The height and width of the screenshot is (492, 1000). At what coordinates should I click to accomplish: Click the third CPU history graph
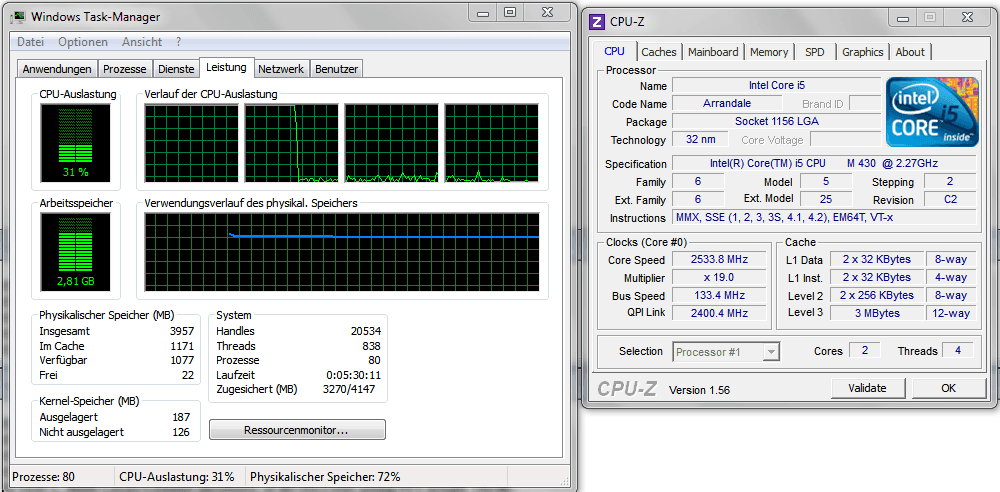click(392, 144)
